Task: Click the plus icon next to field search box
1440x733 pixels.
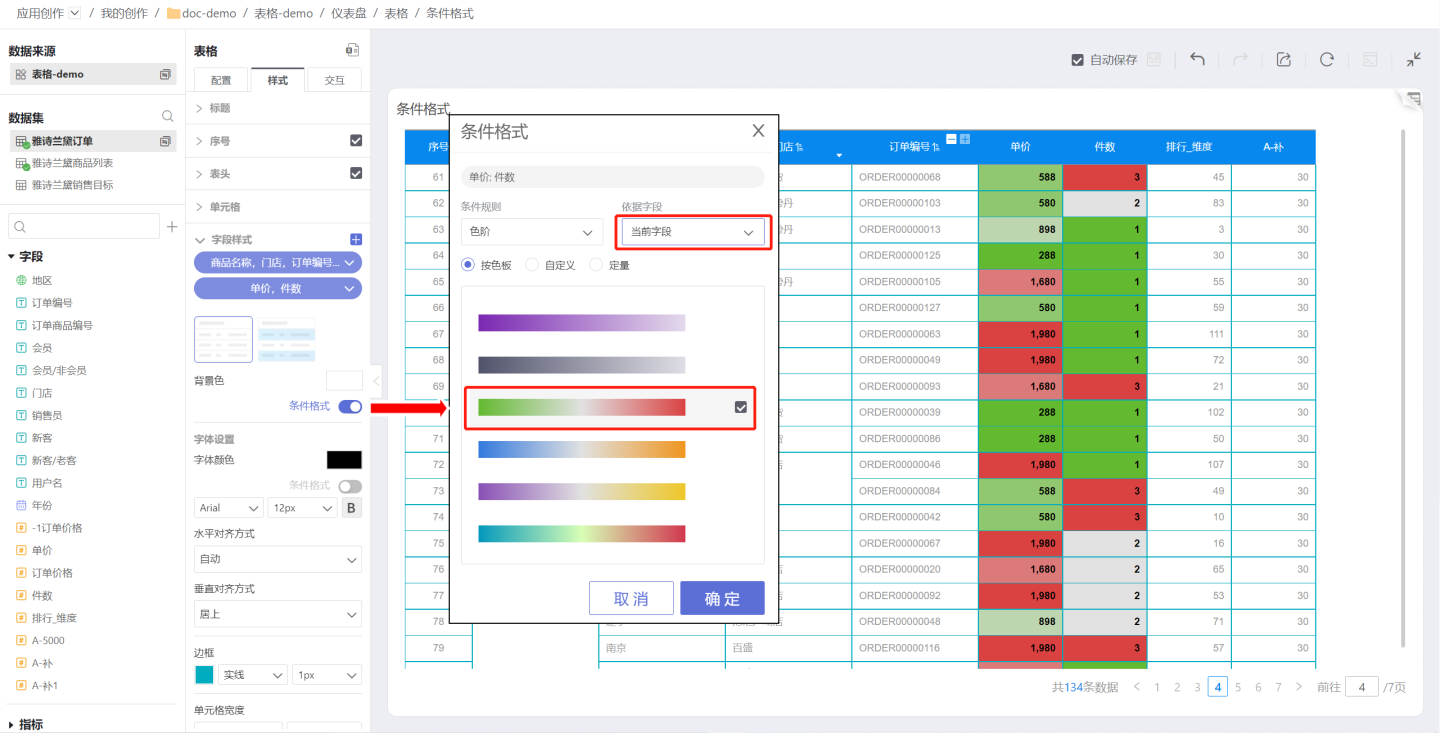Action: click(x=172, y=226)
